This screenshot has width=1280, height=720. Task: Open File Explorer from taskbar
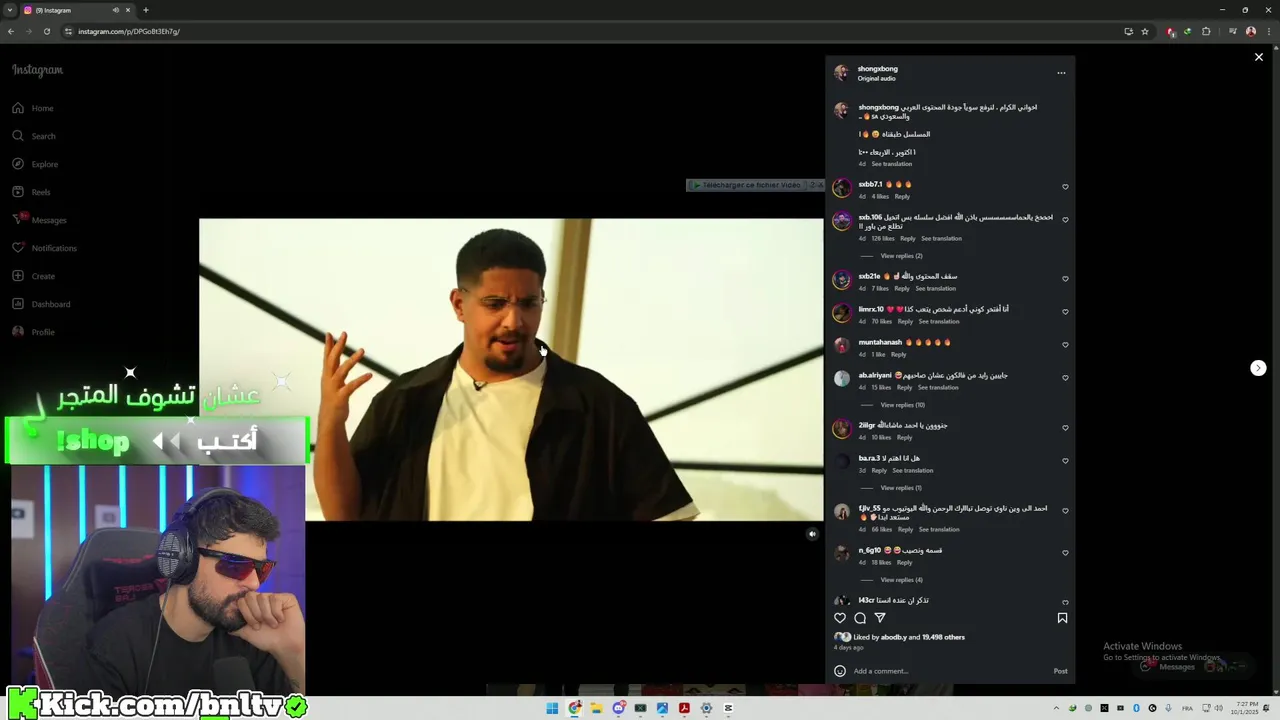coord(596,708)
